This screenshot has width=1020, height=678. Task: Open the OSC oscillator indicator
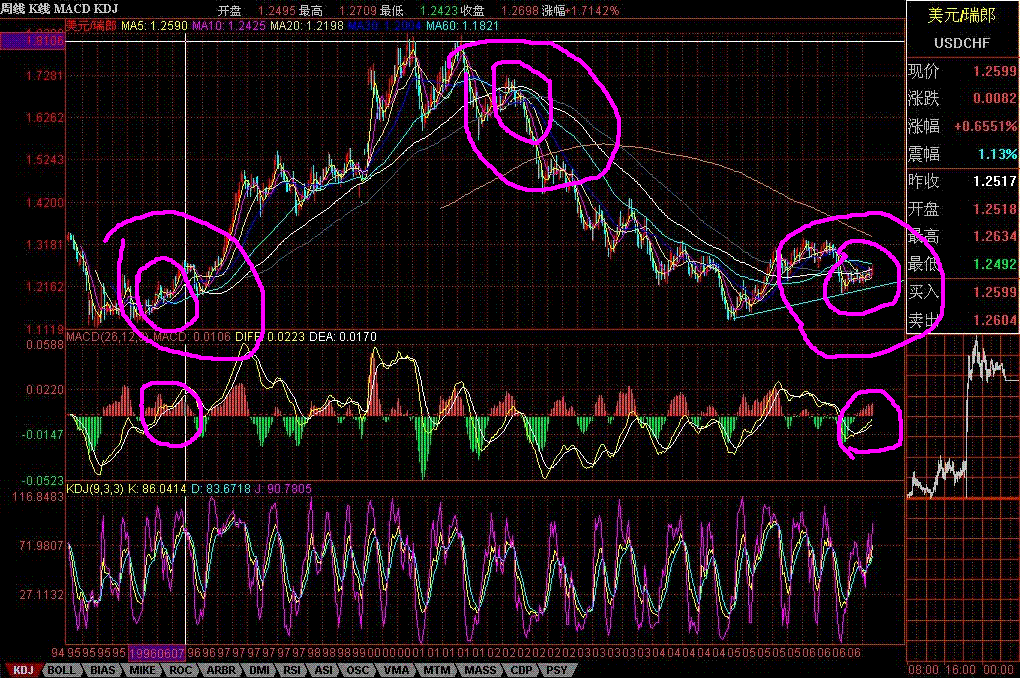click(356, 671)
